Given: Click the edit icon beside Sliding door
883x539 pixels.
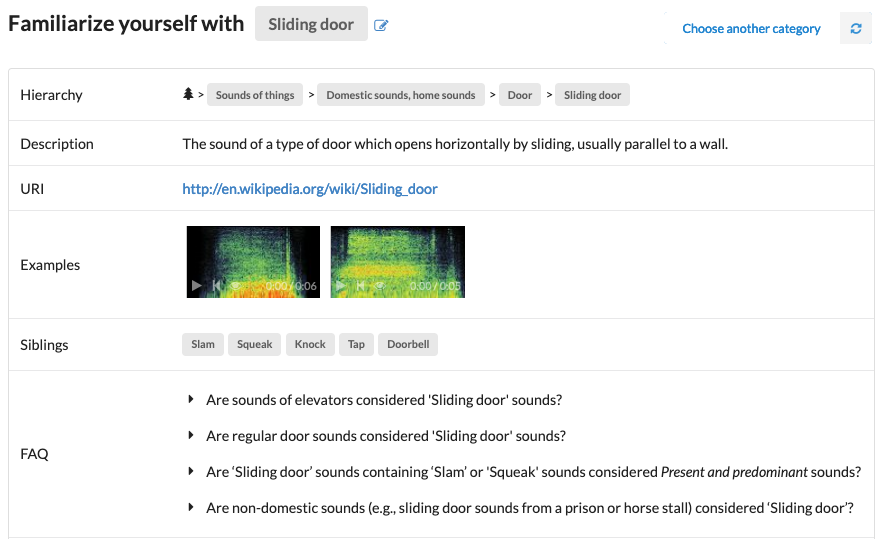Looking at the screenshot, I should click(381, 25).
